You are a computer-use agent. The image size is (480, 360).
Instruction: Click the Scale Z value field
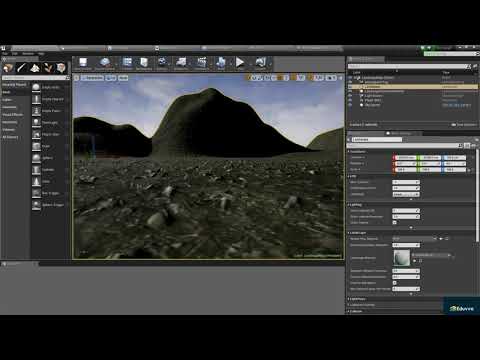click(x=454, y=170)
